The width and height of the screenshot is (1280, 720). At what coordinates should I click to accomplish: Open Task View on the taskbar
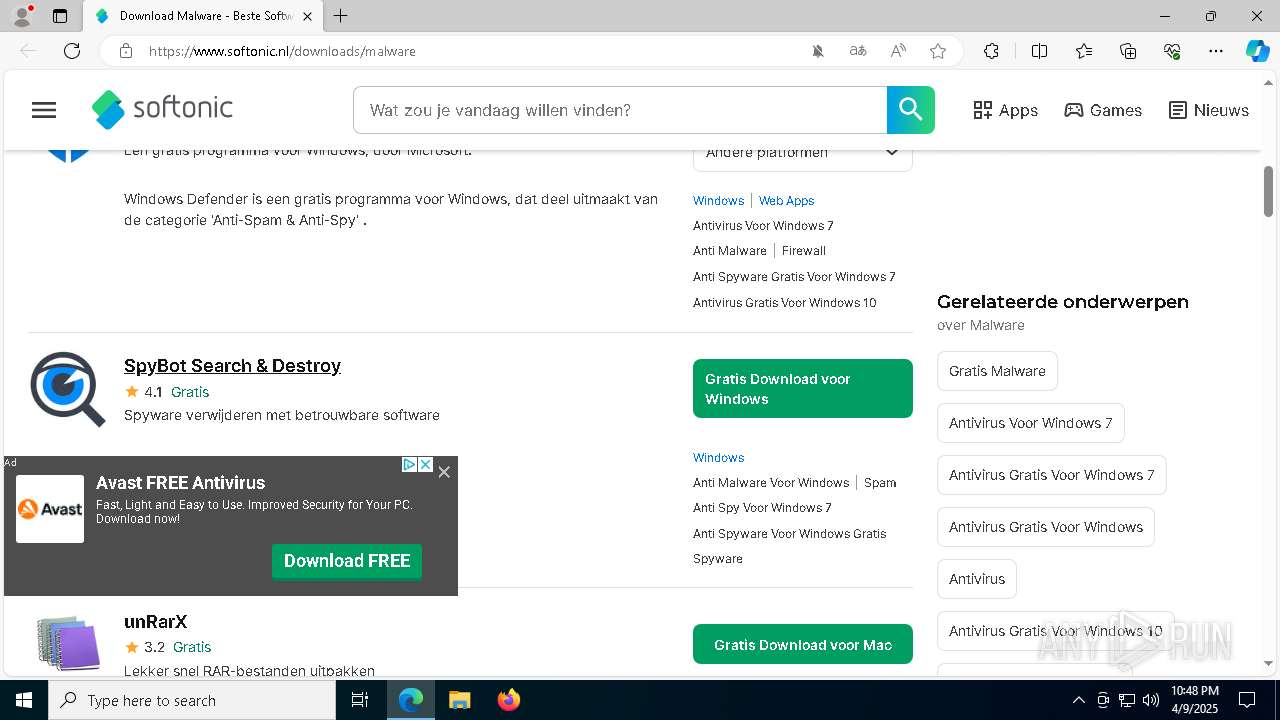coord(360,700)
